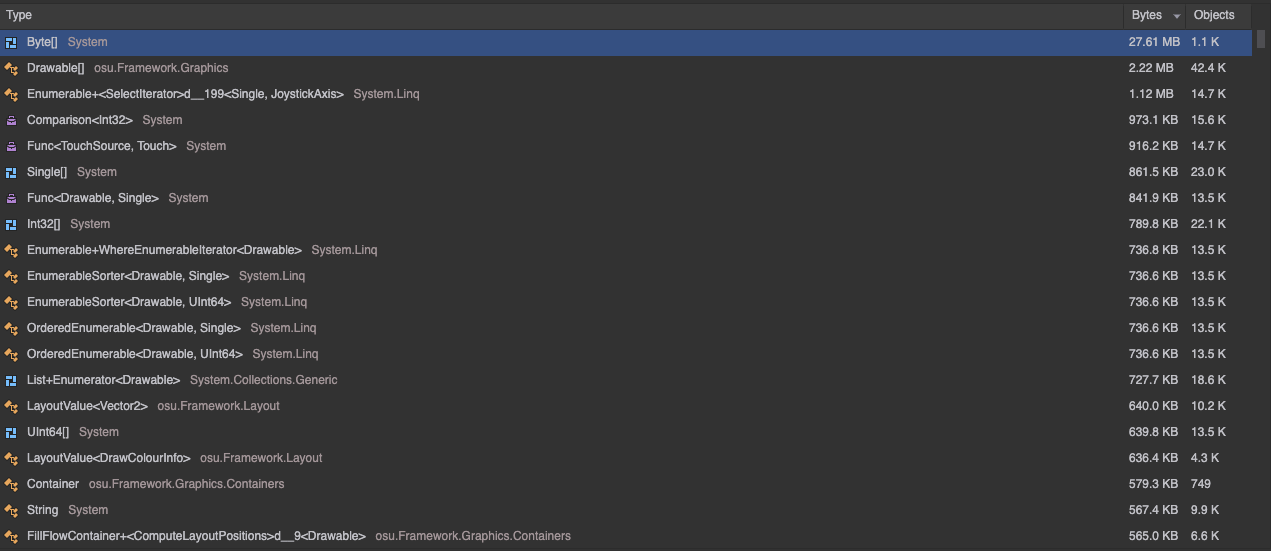Toggle the sort arrow in Bytes header

pyautogui.click(x=1176, y=16)
